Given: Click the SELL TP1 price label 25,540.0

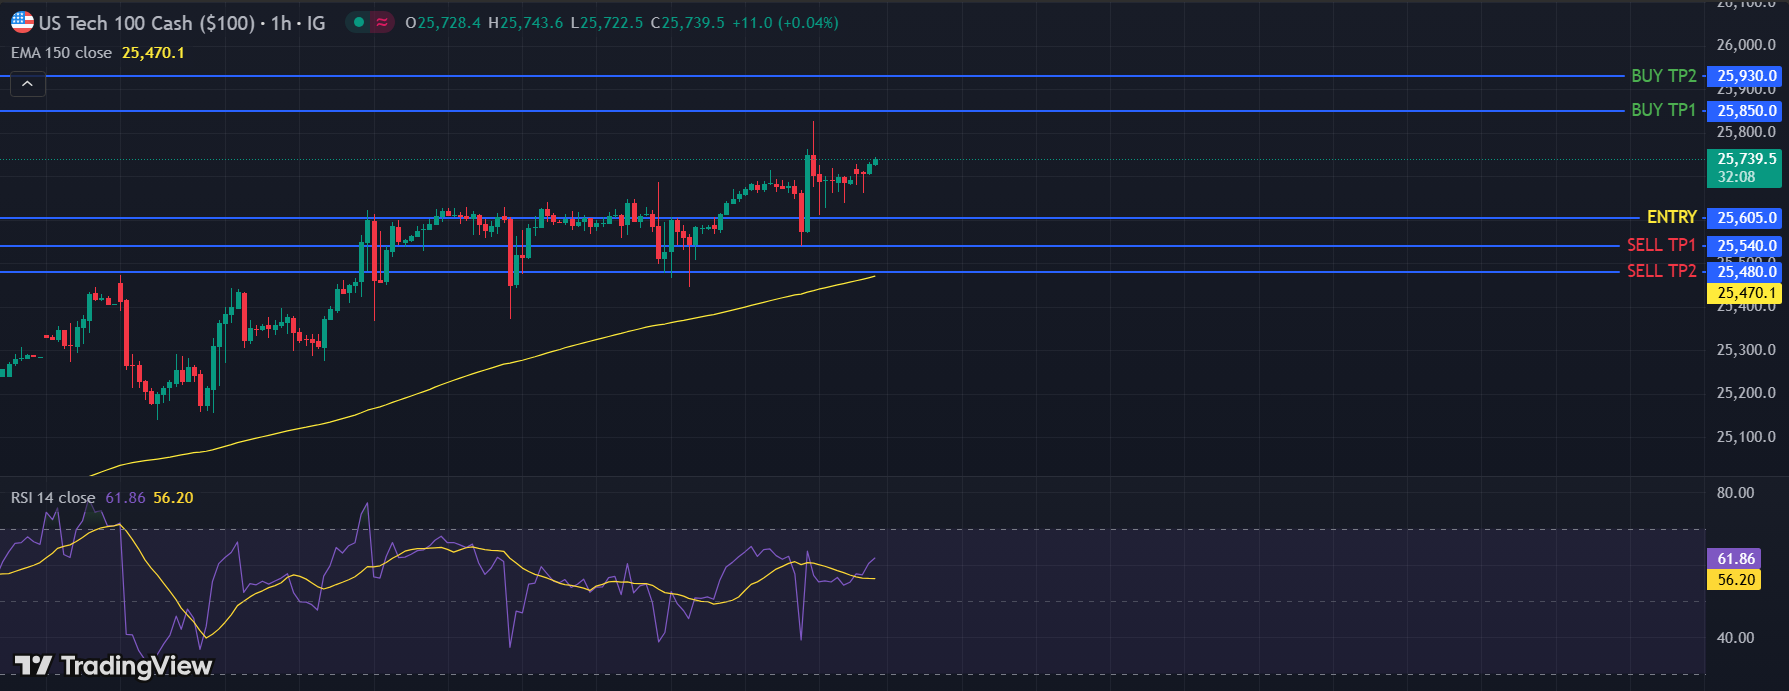Looking at the screenshot, I should [1746, 246].
